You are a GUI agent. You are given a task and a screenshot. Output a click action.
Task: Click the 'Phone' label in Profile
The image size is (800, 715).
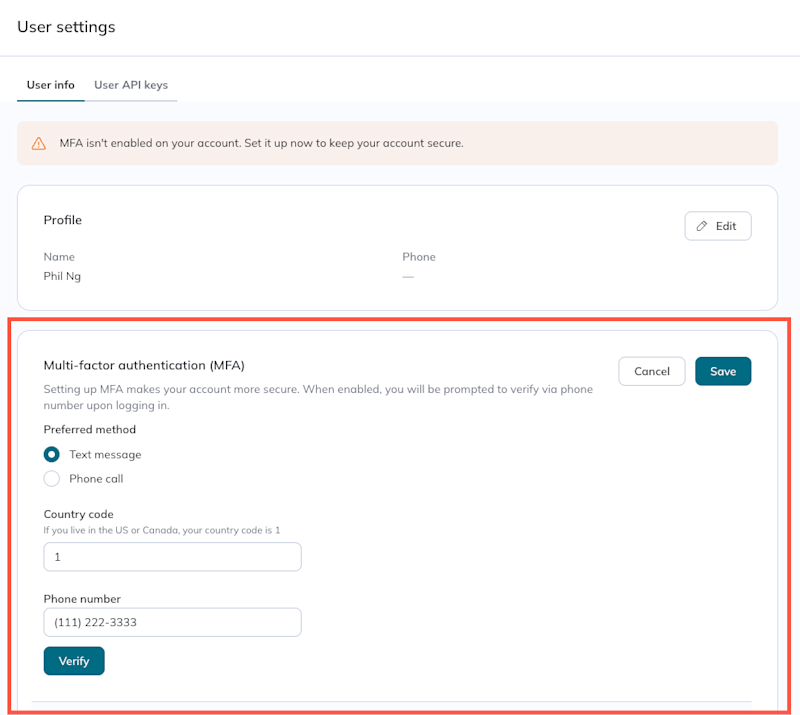click(x=419, y=257)
